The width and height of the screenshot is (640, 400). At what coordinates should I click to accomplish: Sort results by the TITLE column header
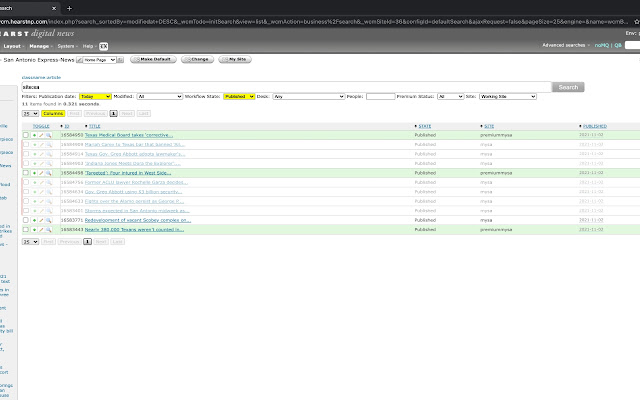(x=94, y=127)
